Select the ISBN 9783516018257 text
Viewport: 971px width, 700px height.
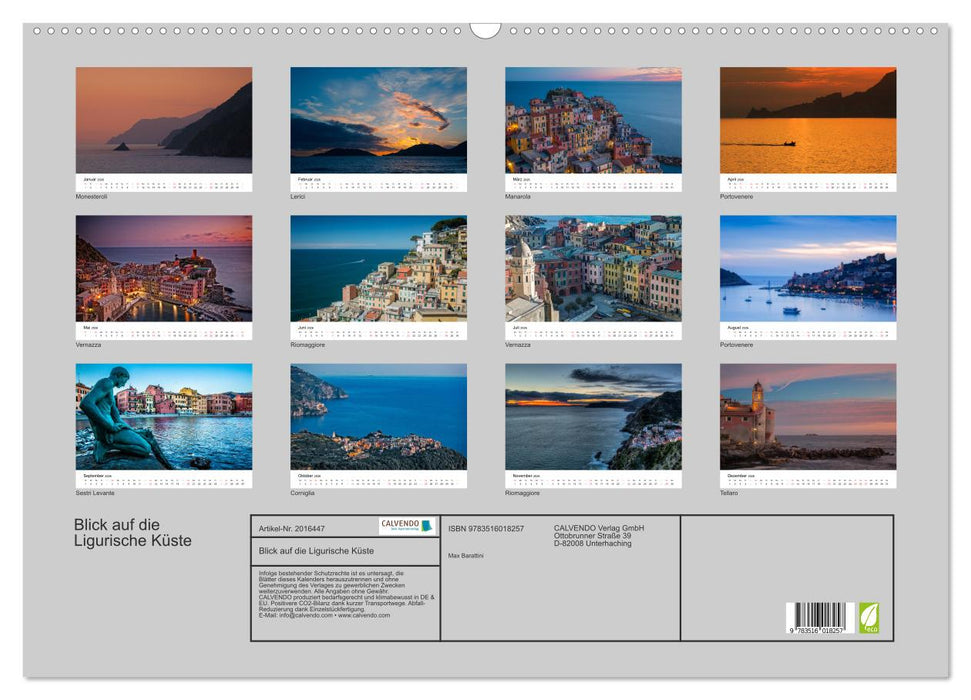click(485, 529)
